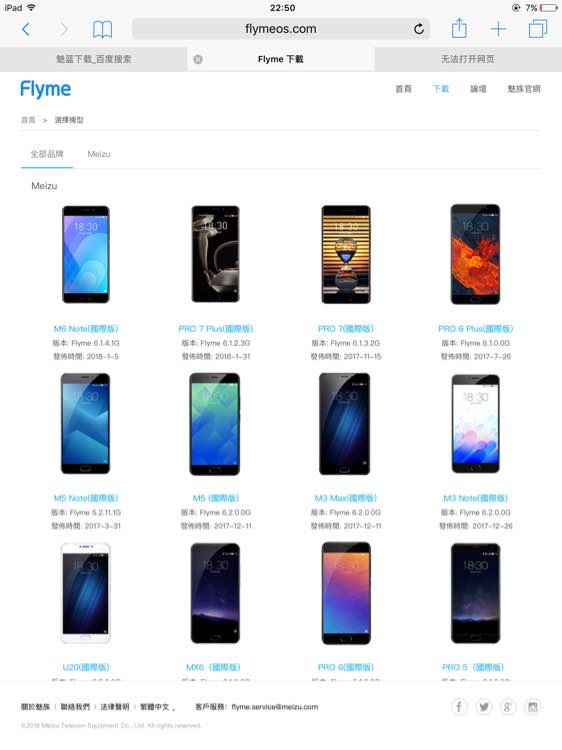Viewport: 562px width, 750px height.
Task: Close the Flyme 下載 tab
Action: [x=198, y=59]
